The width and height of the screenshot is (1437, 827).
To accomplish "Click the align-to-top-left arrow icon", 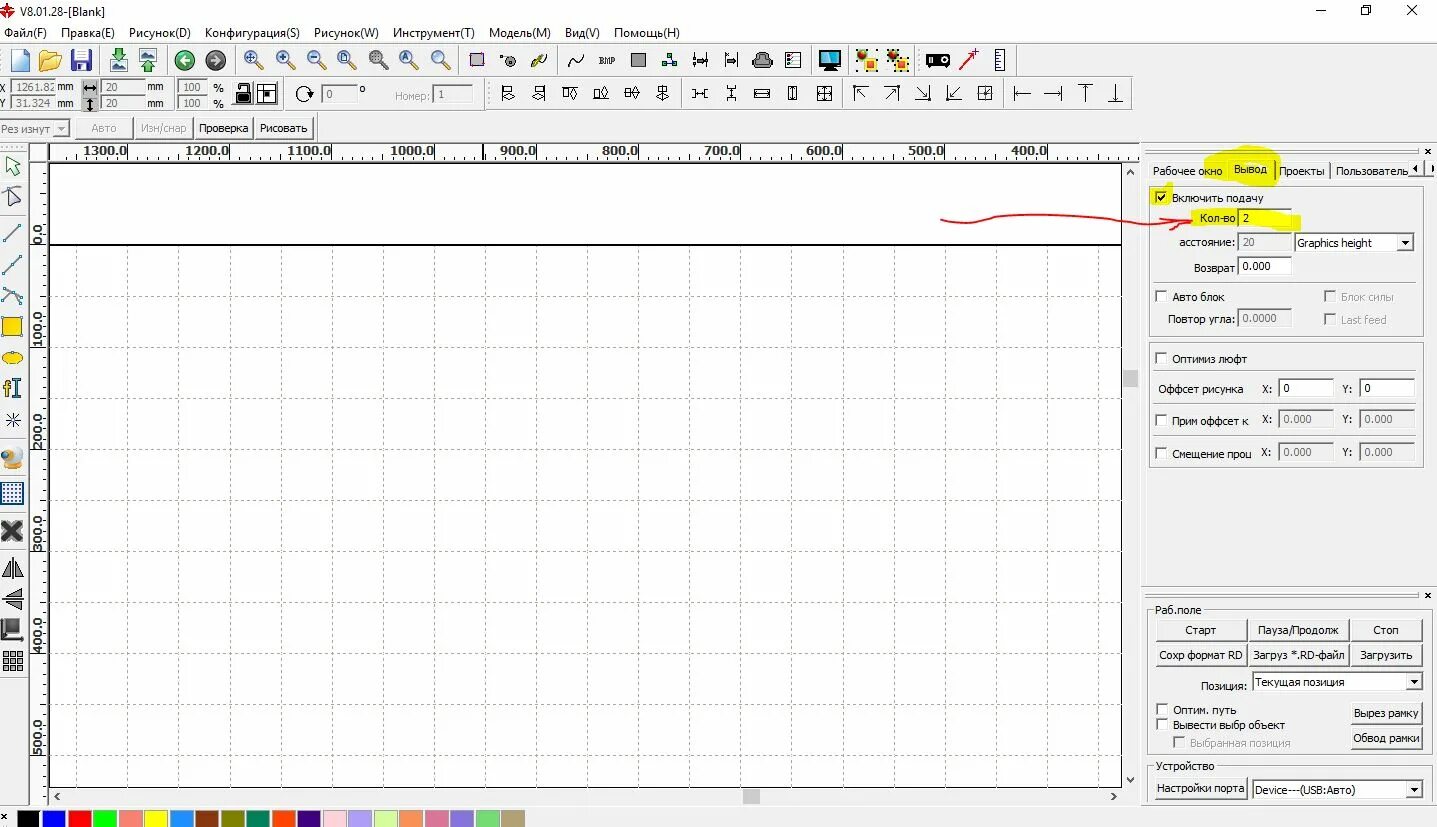I will [x=860, y=94].
